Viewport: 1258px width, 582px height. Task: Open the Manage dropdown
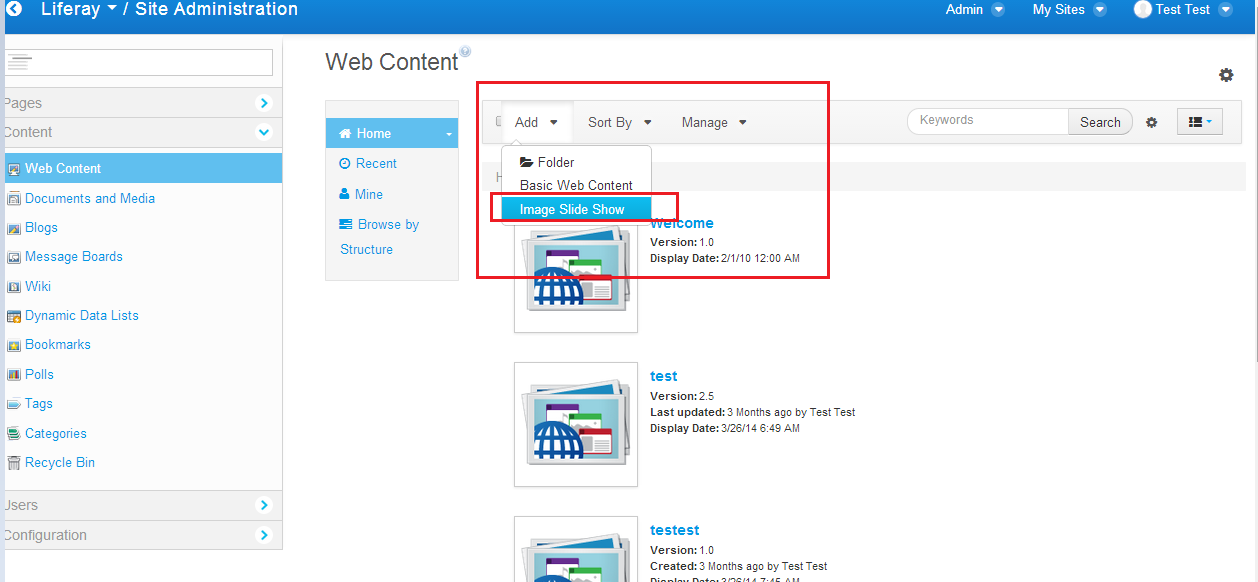pyautogui.click(x=715, y=122)
